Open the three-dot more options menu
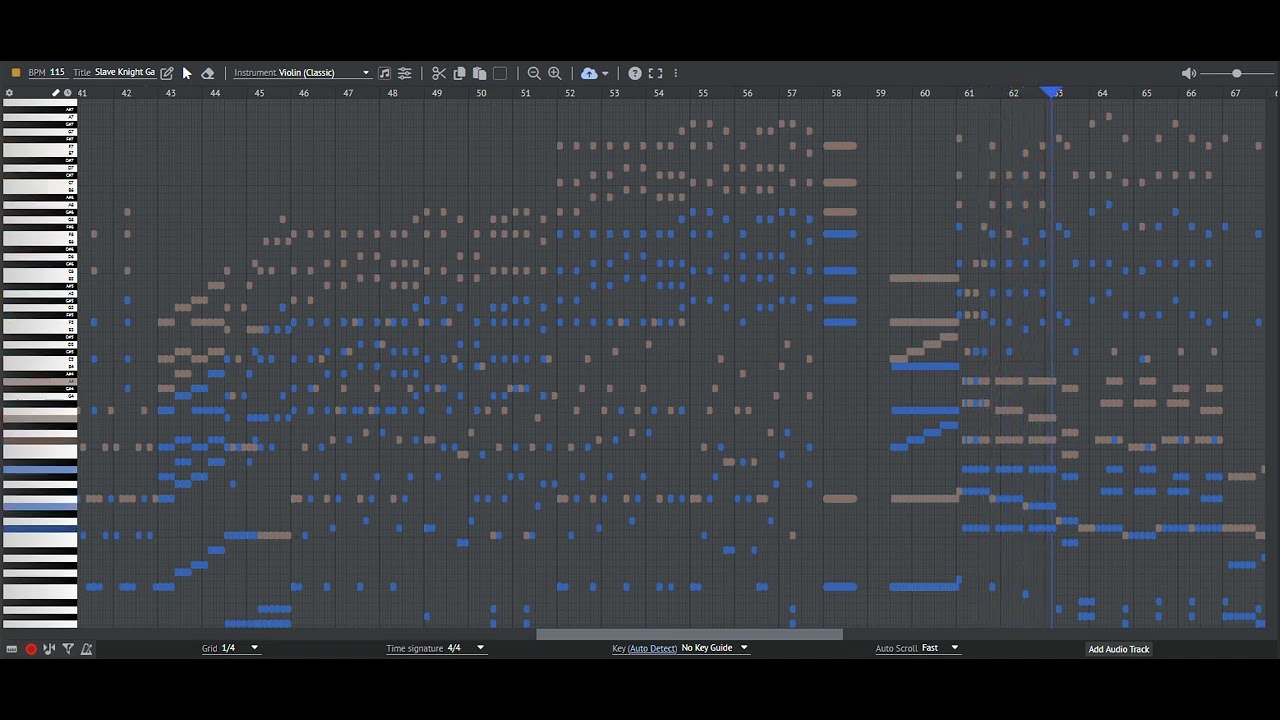The width and height of the screenshot is (1280, 720). click(676, 73)
